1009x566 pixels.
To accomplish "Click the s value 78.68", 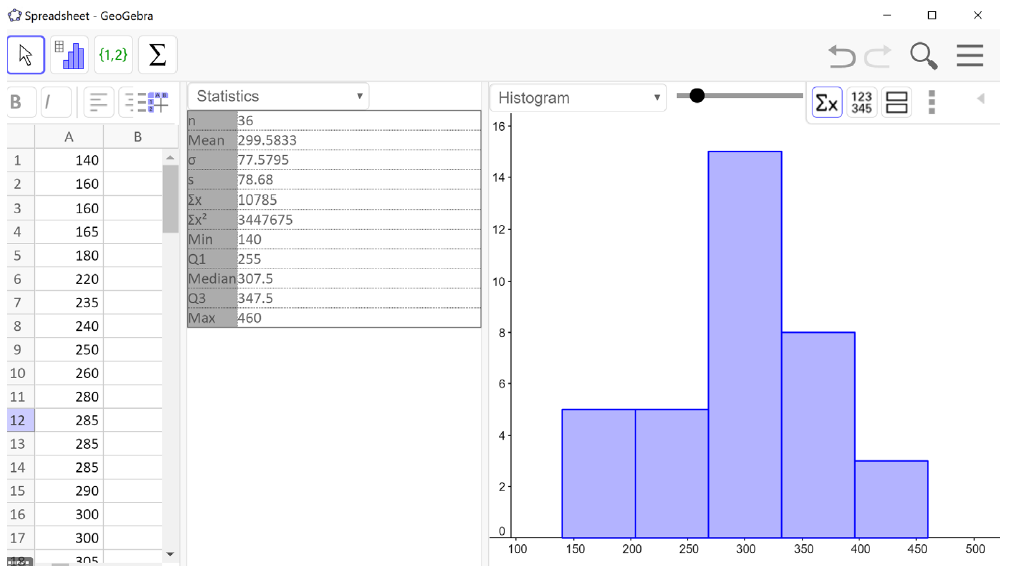I will tap(255, 180).
